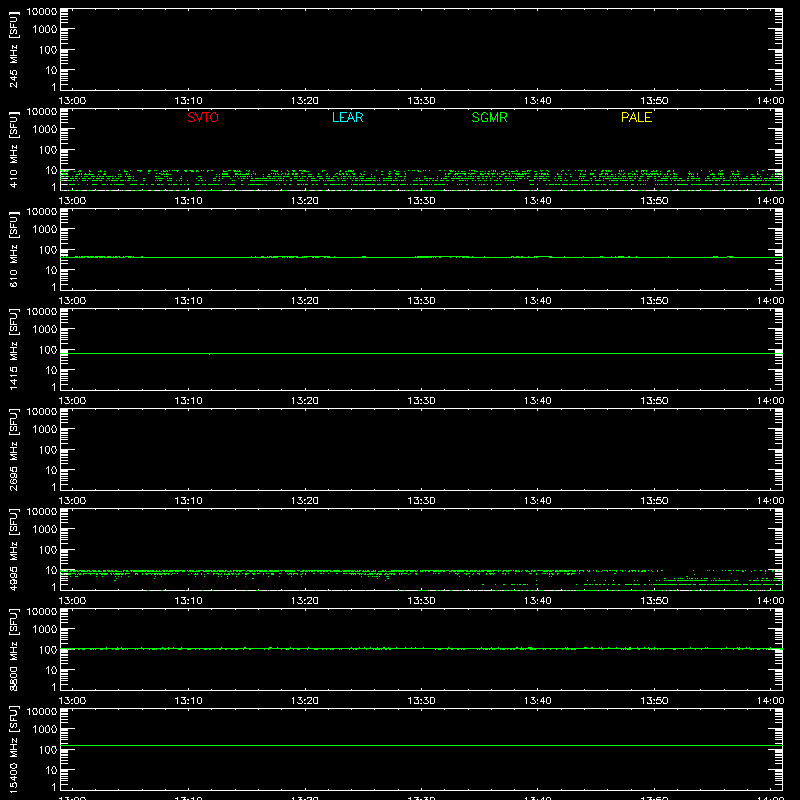Select the 610 MHz [SFU] axis title
Screen dimensions: 800x800
(x=13, y=249)
